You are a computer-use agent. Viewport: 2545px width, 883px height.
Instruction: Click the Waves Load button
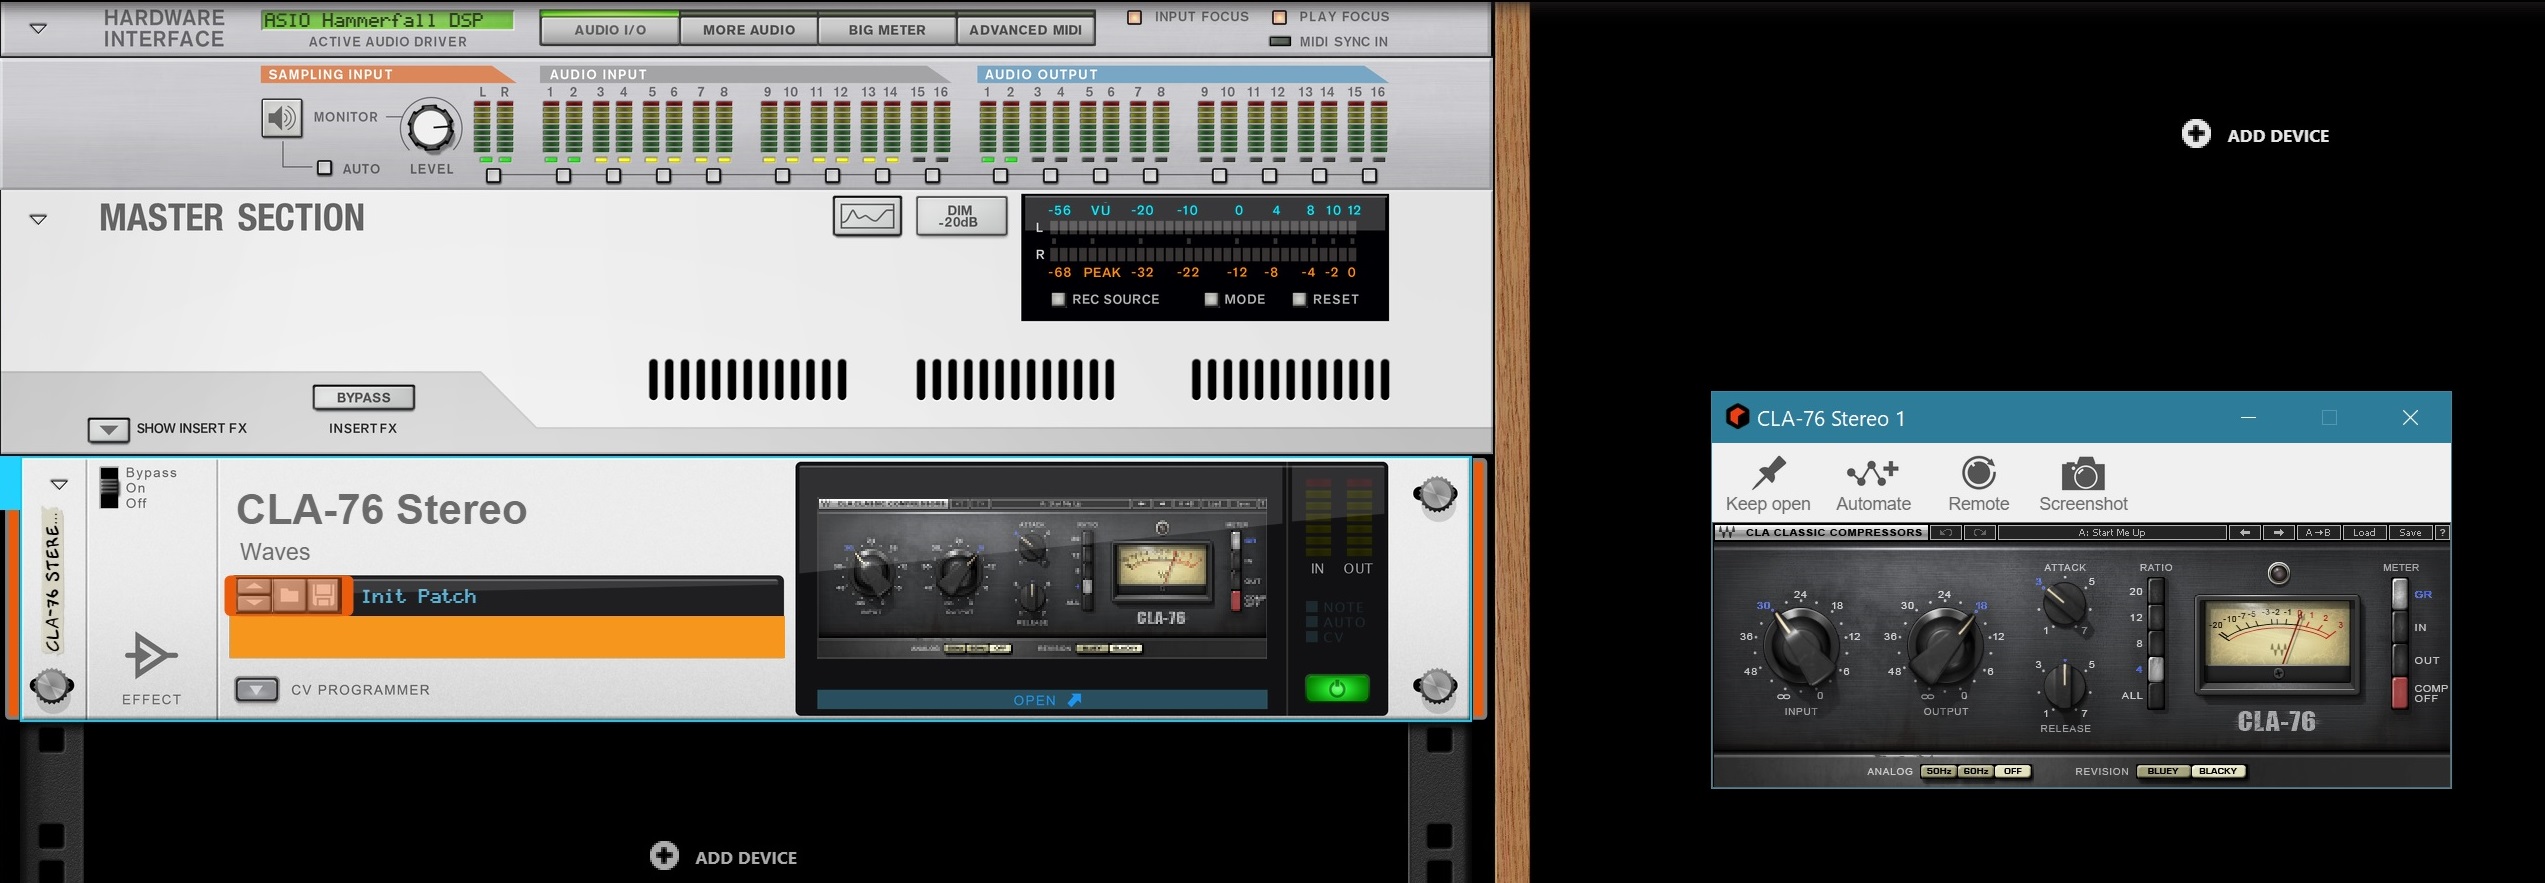[2364, 533]
